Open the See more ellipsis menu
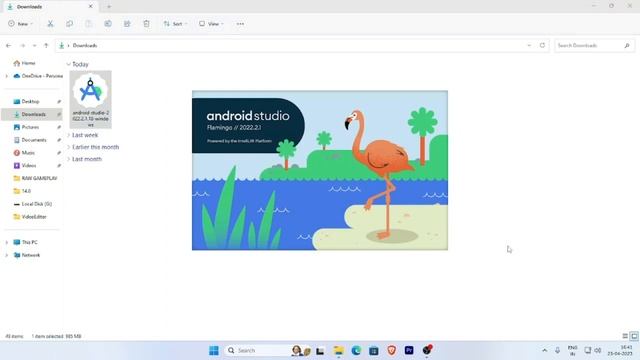 (240, 24)
